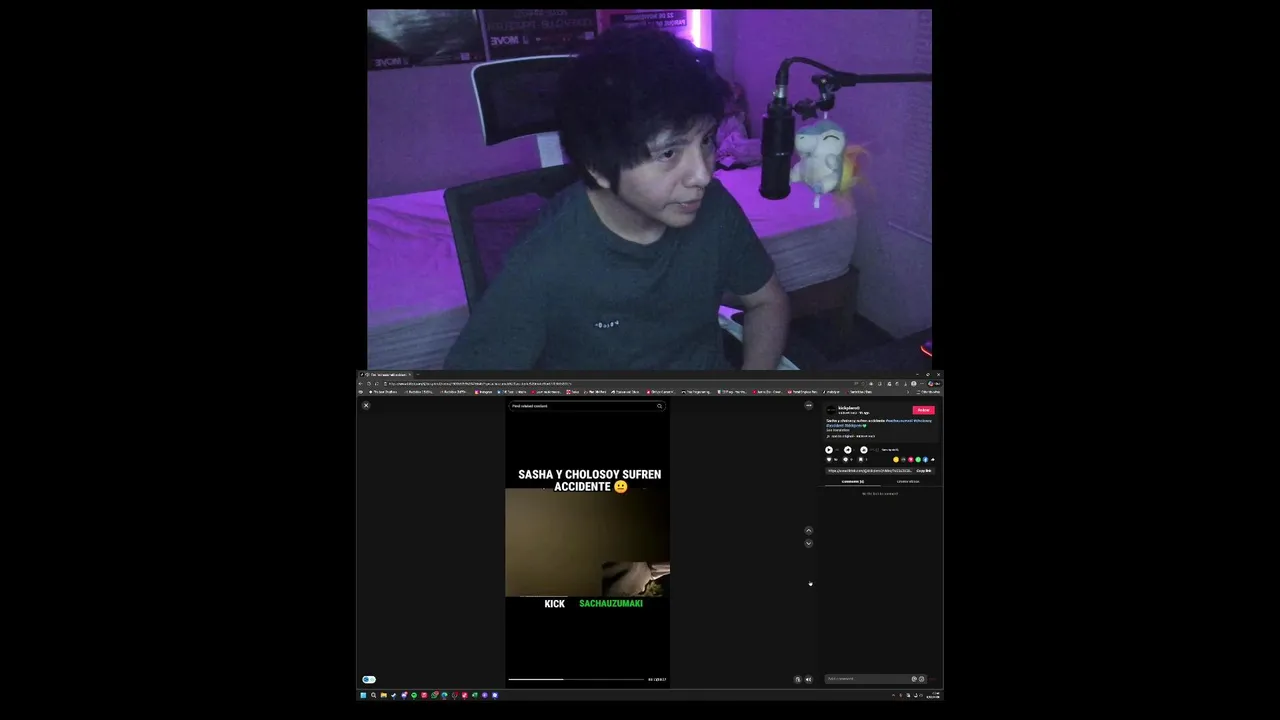Open the three-dot more options menu
Viewport: 1280px width, 720px height.
point(808,405)
